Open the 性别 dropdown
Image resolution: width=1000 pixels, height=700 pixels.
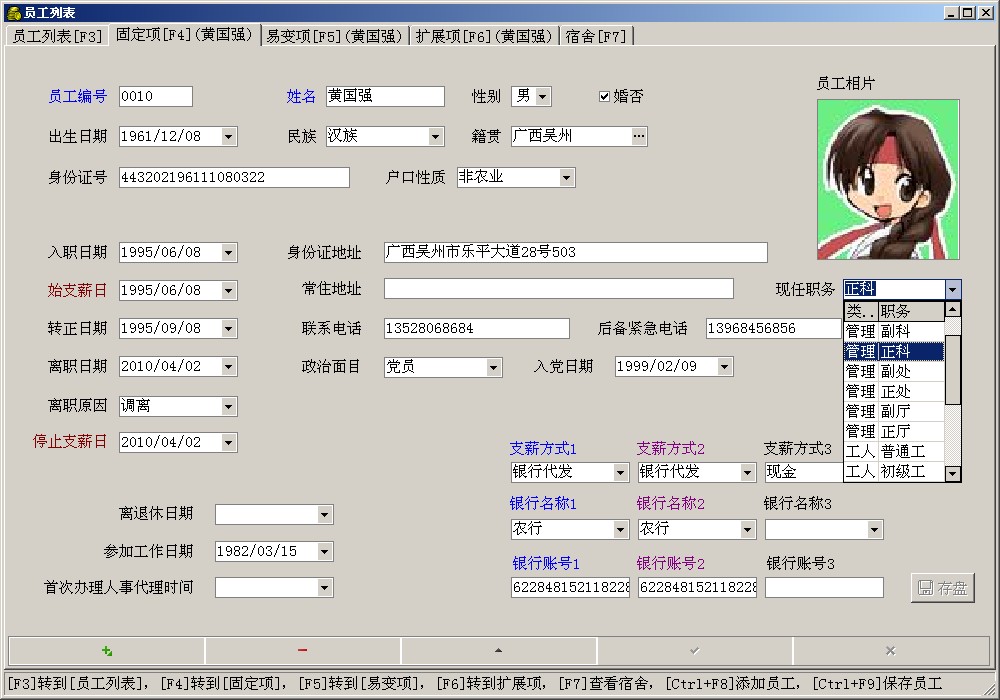point(542,97)
